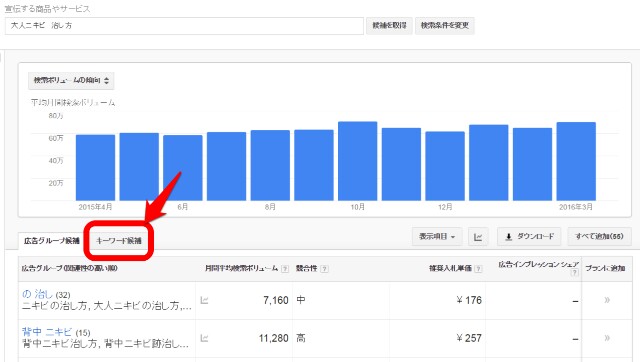The image size is (640, 362).
Task: Switch to the キーワード候補 tab
Action: coord(119,240)
